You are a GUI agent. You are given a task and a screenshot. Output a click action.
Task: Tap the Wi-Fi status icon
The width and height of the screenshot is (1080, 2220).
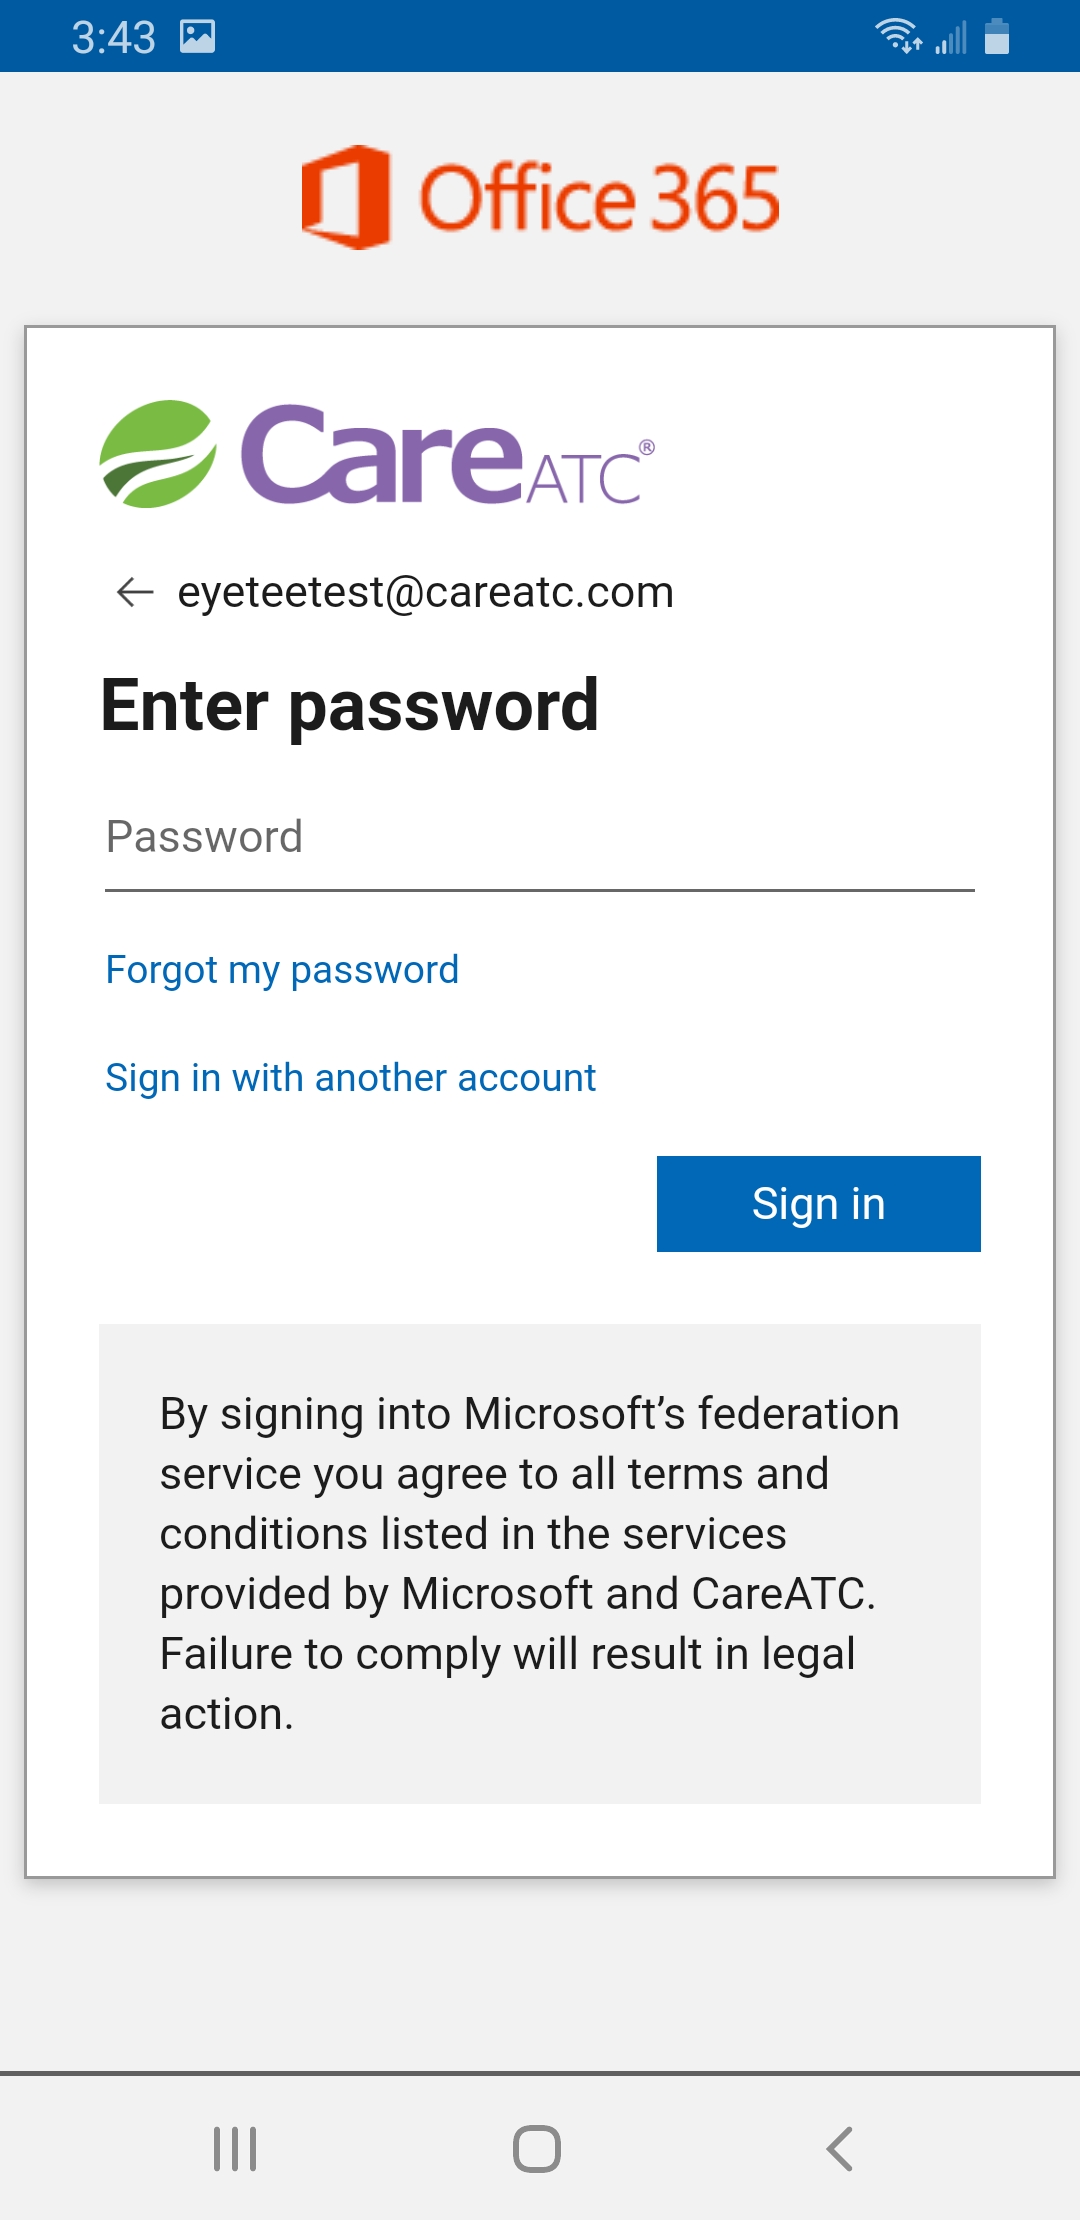[899, 36]
